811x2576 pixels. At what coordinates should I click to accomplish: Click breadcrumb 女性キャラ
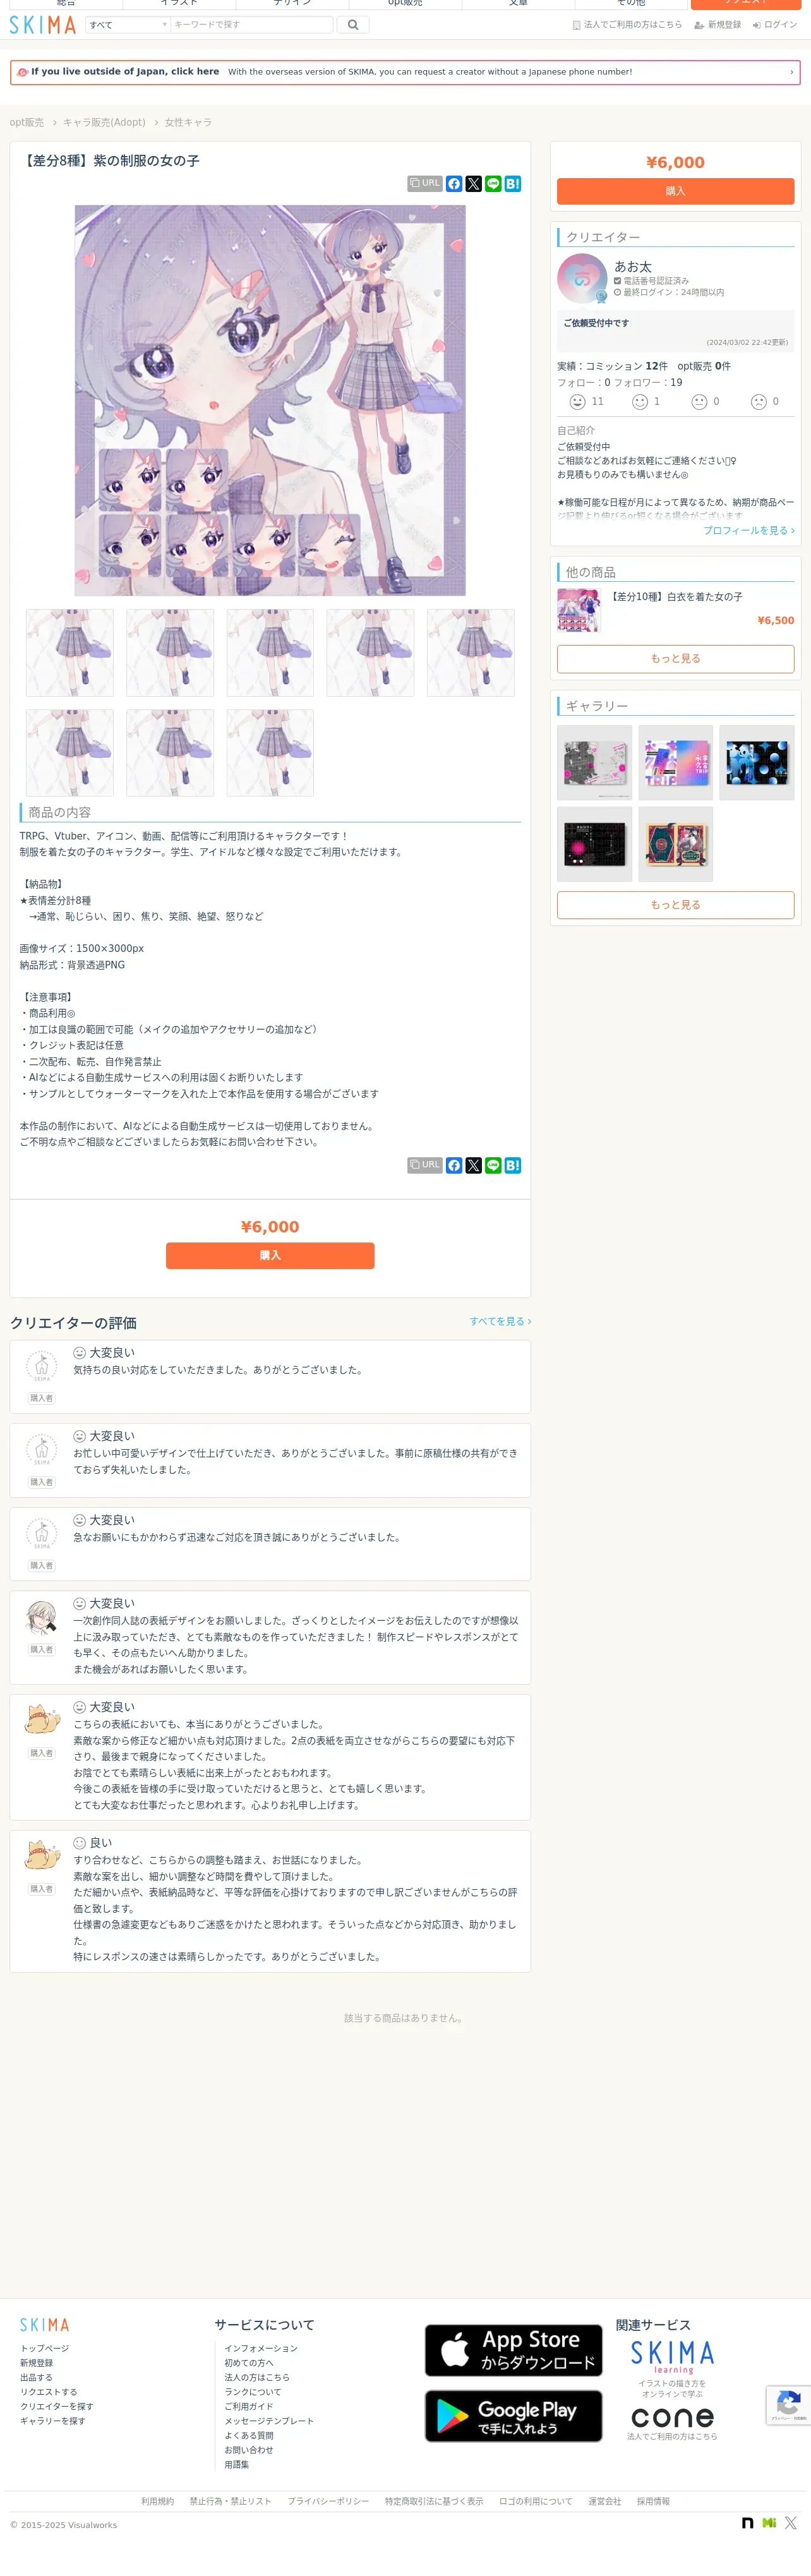(188, 122)
